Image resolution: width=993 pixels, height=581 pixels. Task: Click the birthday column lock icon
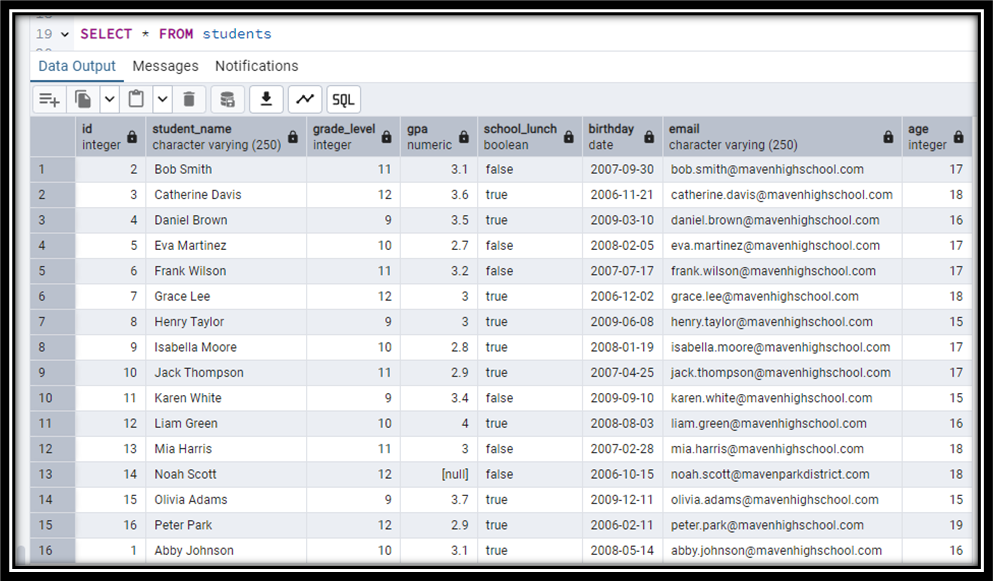pos(649,137)
